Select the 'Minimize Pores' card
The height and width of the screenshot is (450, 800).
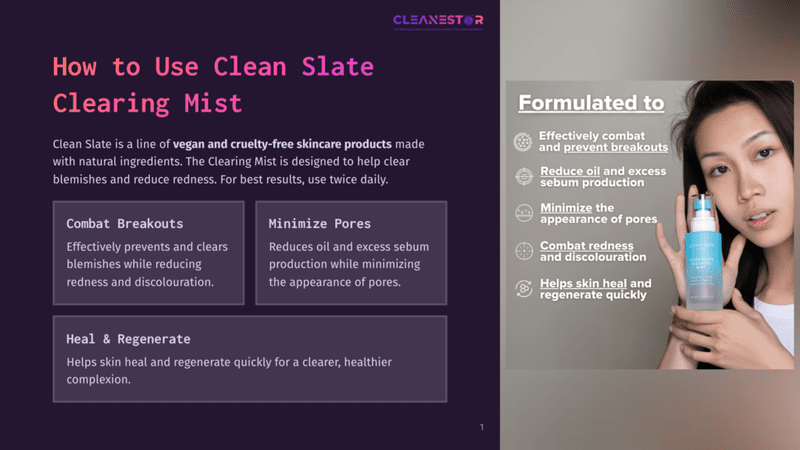(x=351, y=253)
